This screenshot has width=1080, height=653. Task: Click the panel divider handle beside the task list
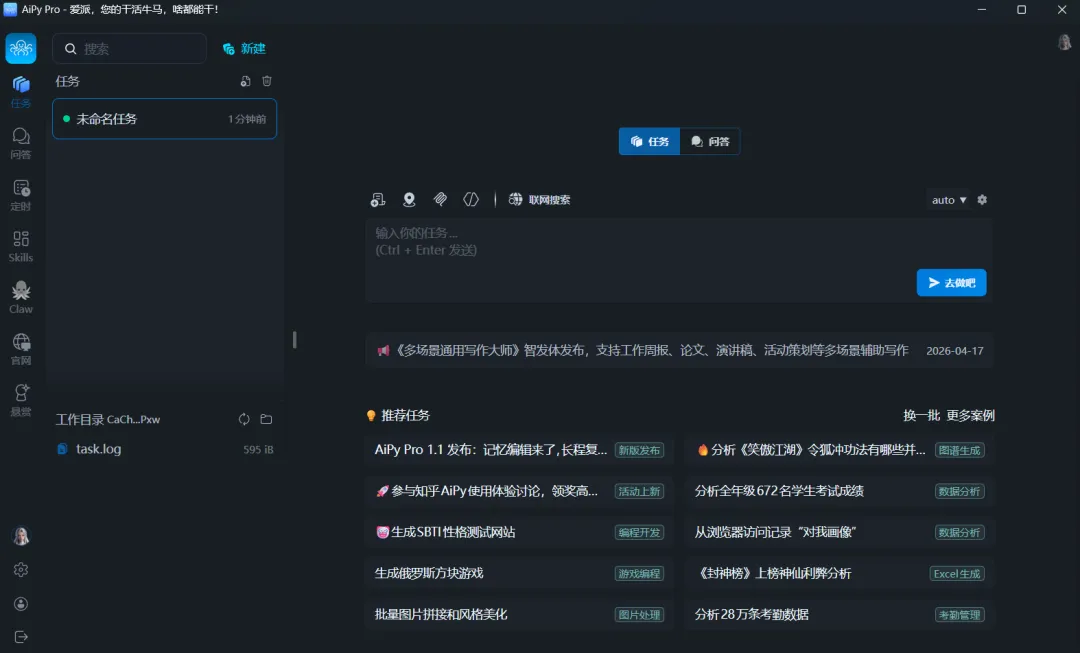295,340
